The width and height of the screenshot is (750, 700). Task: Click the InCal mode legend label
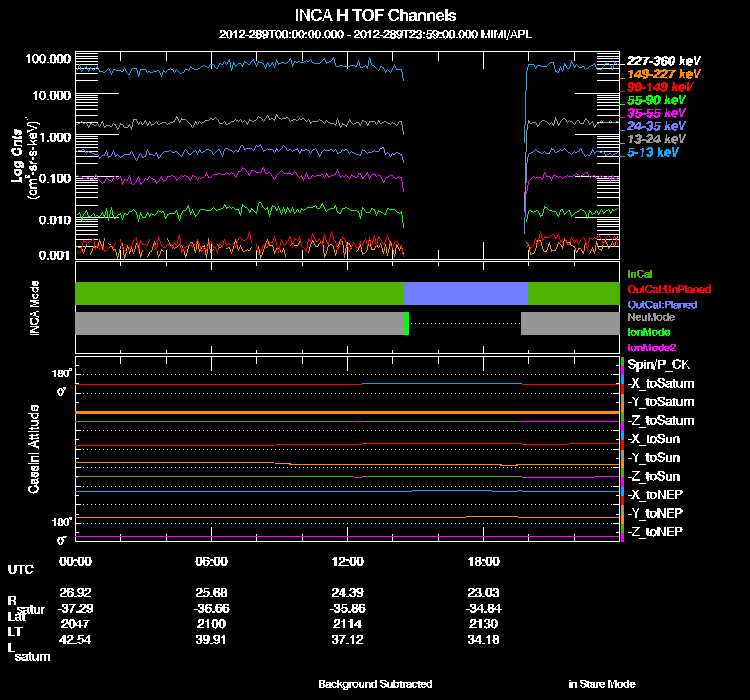(x=639, y=273)
